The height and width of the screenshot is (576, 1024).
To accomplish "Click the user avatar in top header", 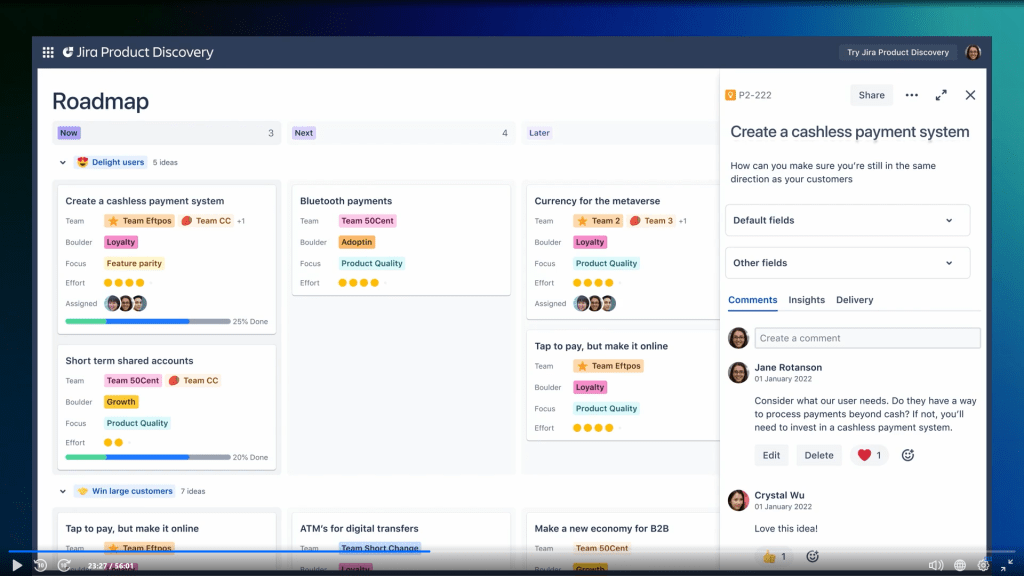I will [973, 52].
